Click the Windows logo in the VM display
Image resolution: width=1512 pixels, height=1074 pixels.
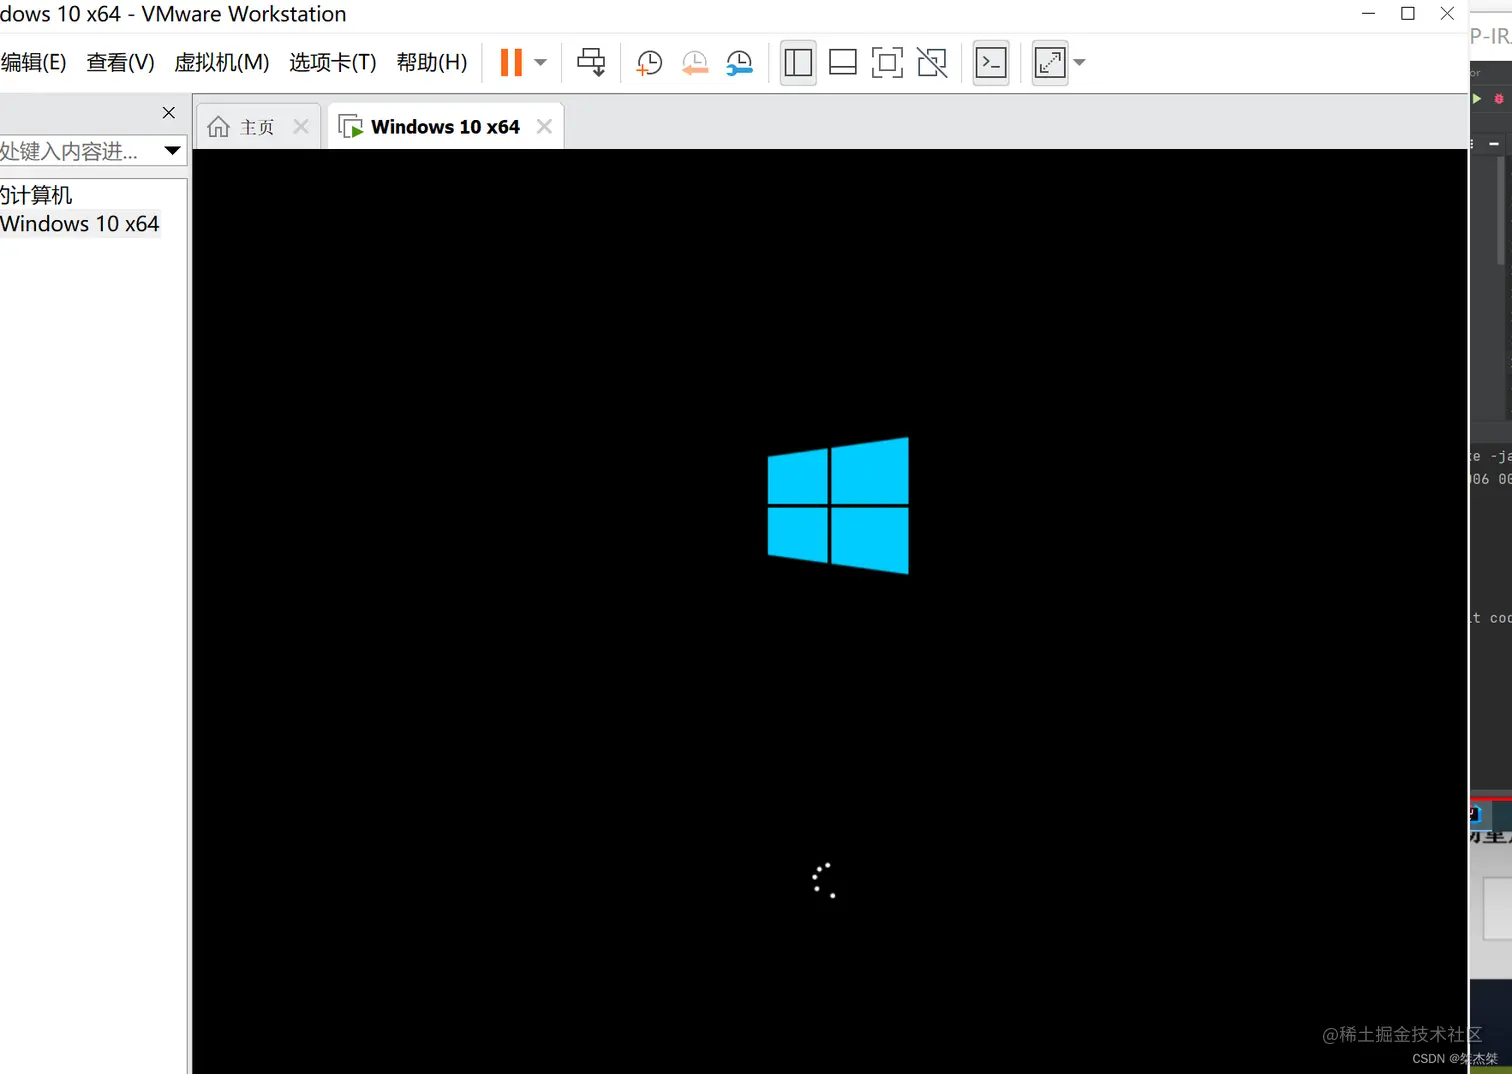tap(838, 505)
